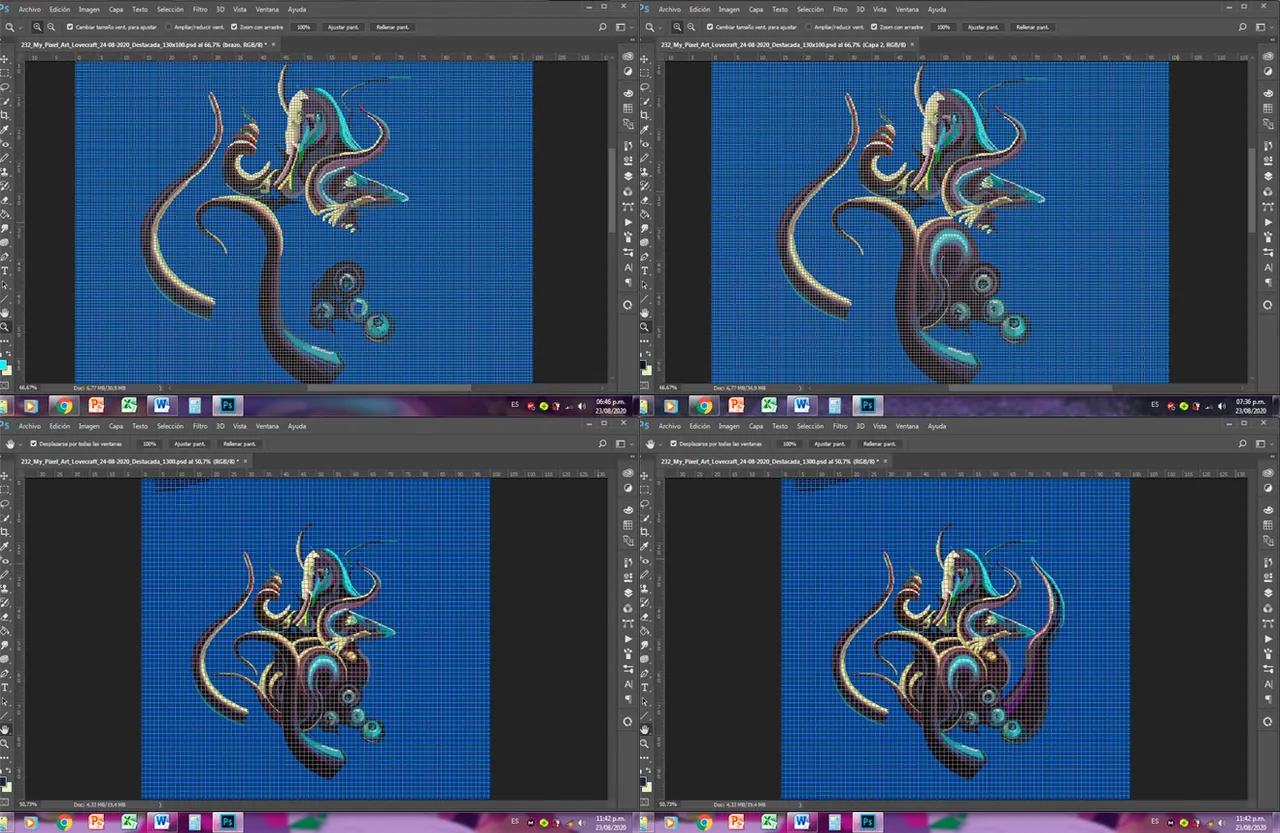Toggle 'Cambiar tamaño vent. para ajustar' in the top-left window
1280x833 pixels.
click(70, 27)
